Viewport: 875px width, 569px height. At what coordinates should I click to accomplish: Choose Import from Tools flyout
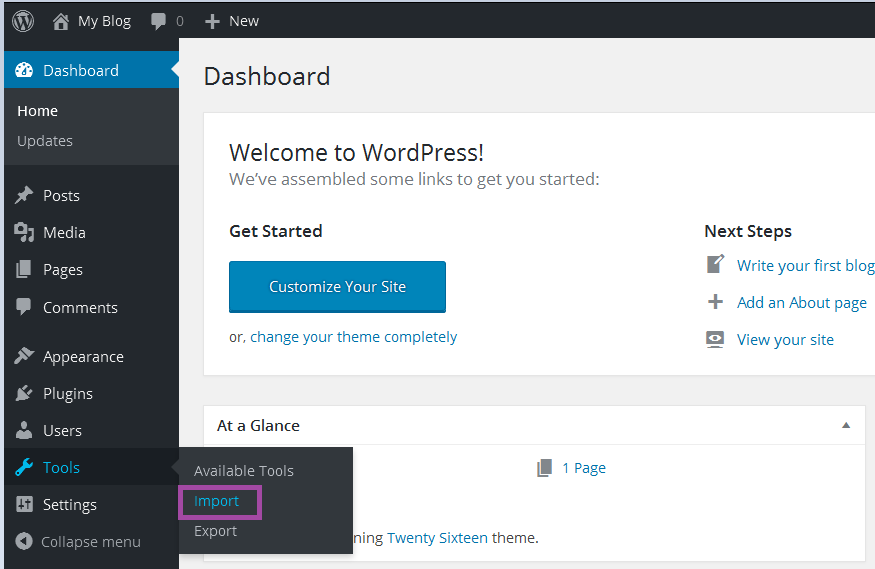click(217, 502)
